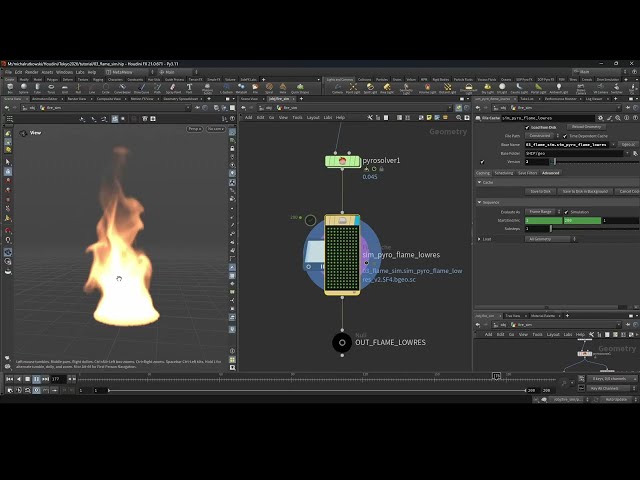Jump to first frame in playbar
The height and width of the screenshot is (480, 640).
point(9,379)
